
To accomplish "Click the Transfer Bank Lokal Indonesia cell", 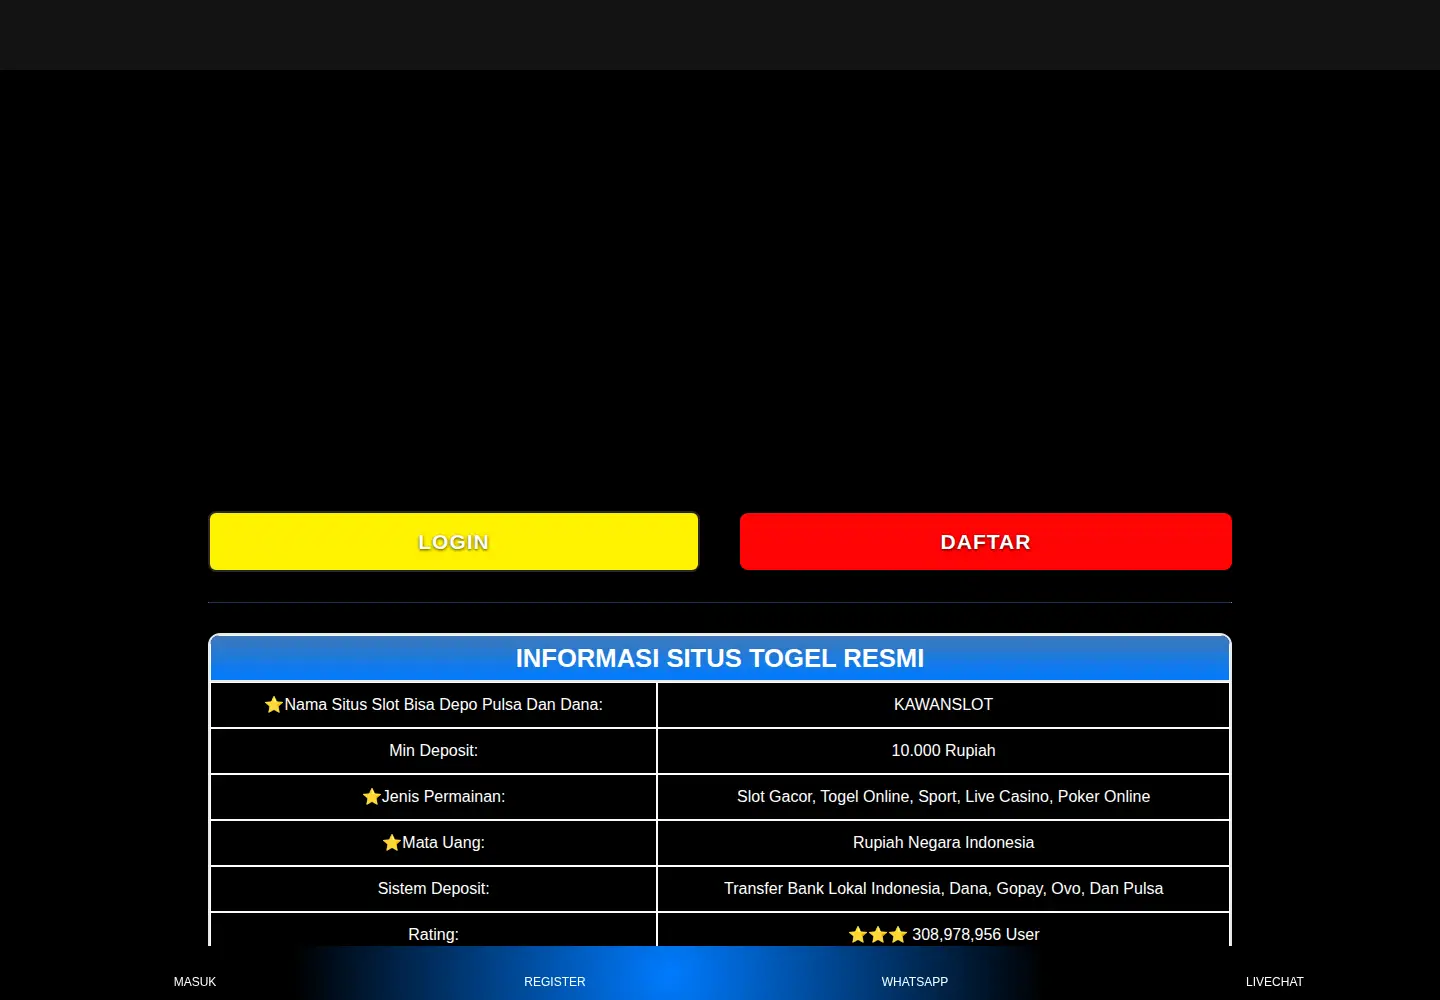I will click(x=943, y=889).
